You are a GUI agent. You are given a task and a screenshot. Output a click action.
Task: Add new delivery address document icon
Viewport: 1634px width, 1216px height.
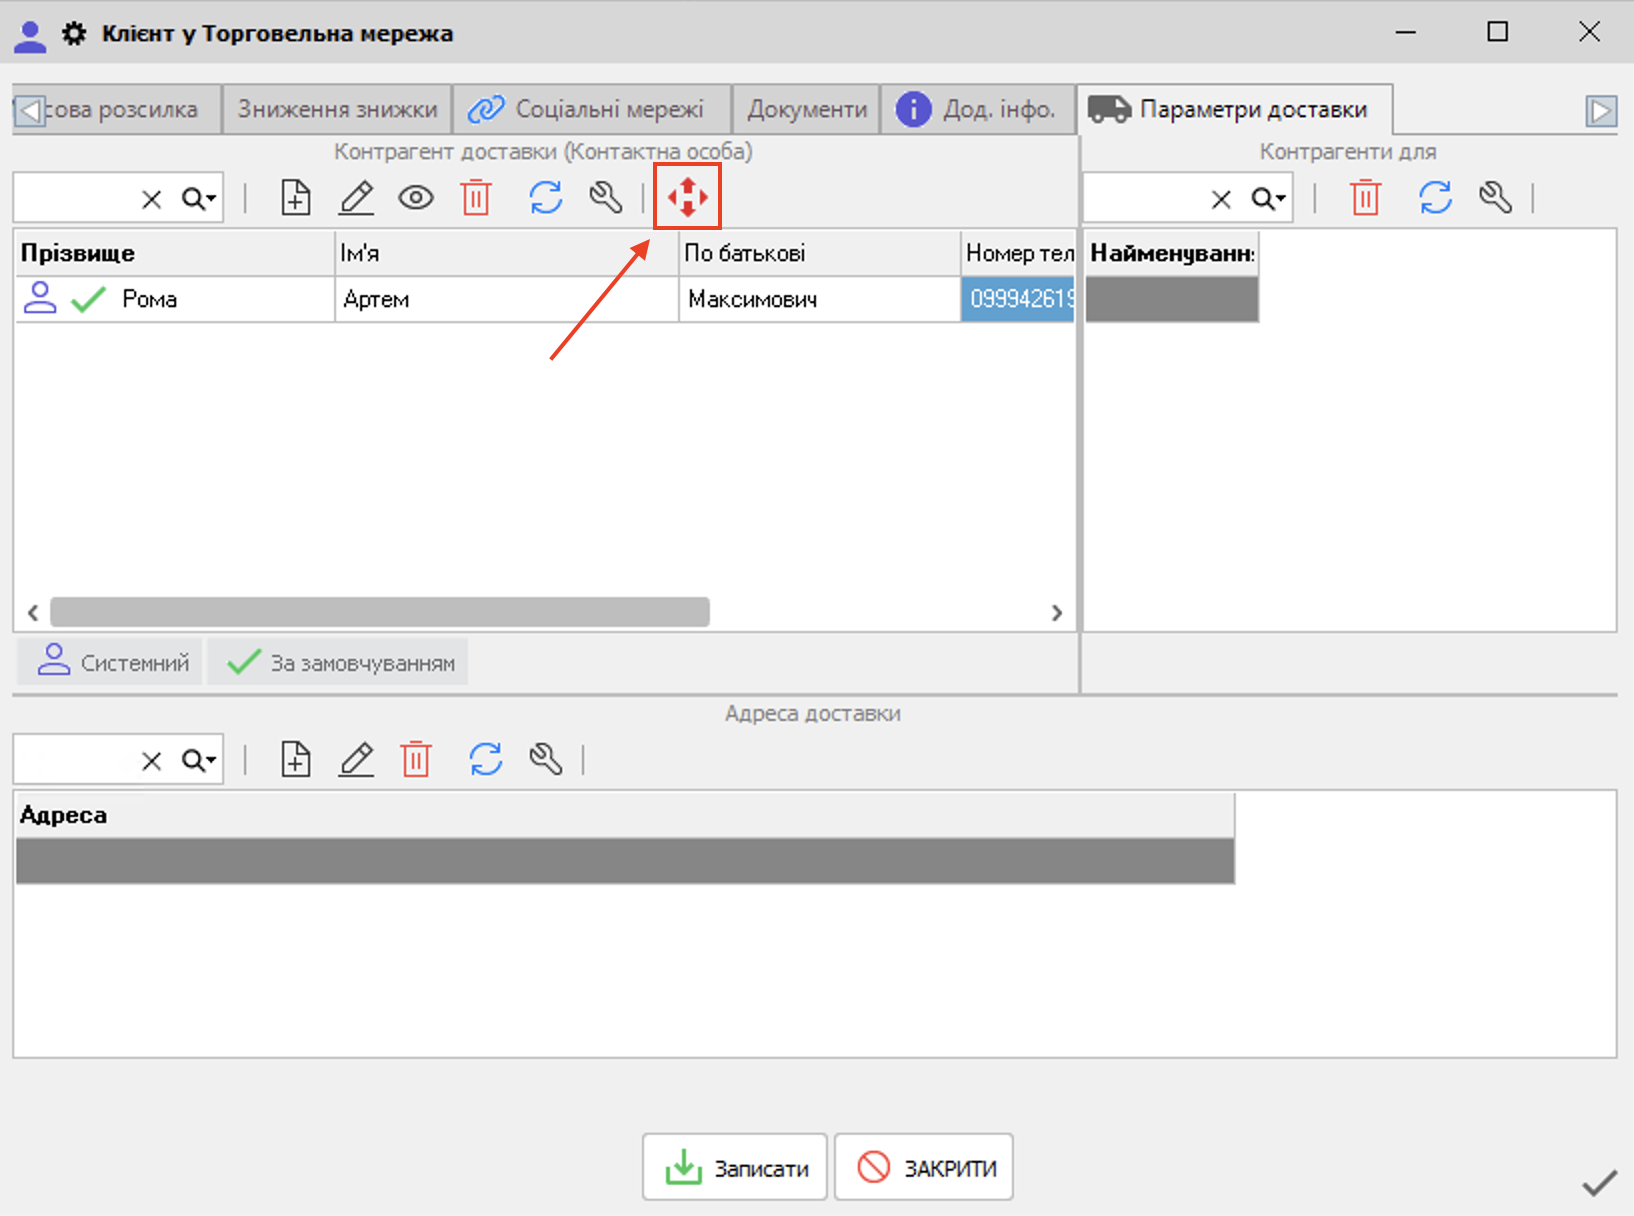295,760
